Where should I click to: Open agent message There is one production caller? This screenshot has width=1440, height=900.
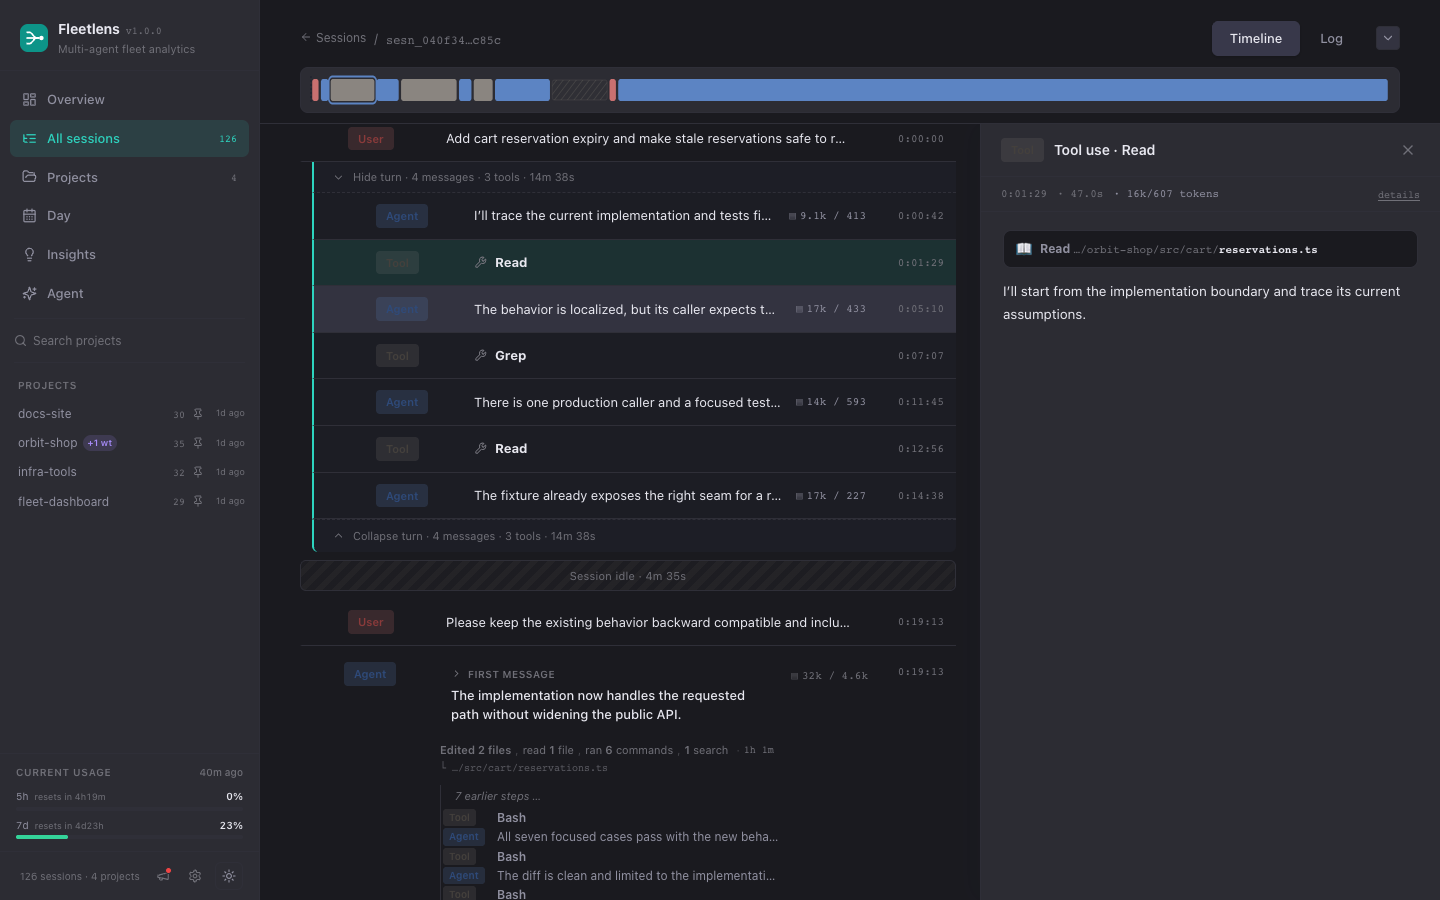tap(635, 402)
